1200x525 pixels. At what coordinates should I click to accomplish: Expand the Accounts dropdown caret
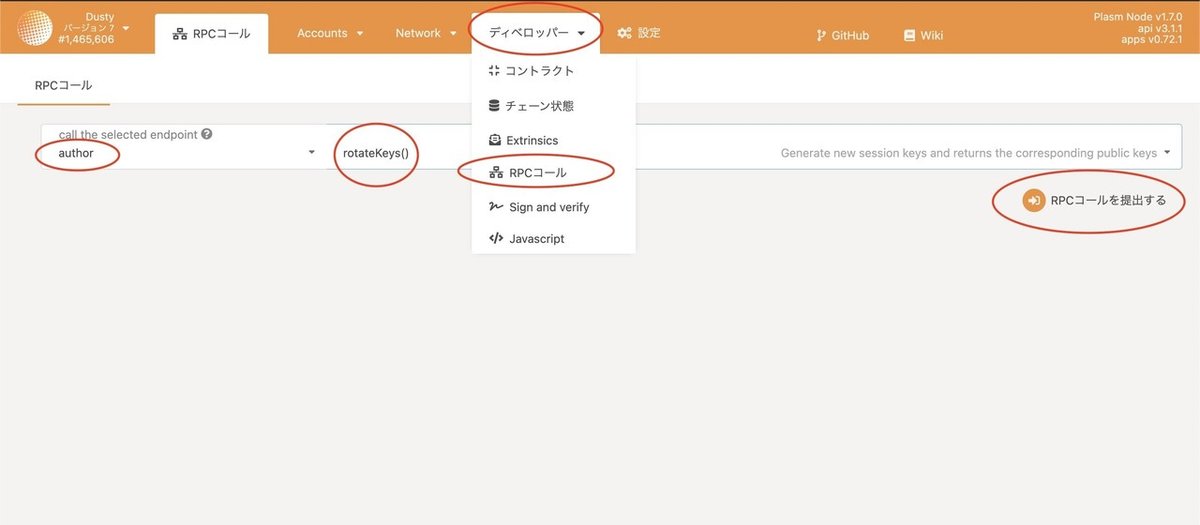click(360, 34)
